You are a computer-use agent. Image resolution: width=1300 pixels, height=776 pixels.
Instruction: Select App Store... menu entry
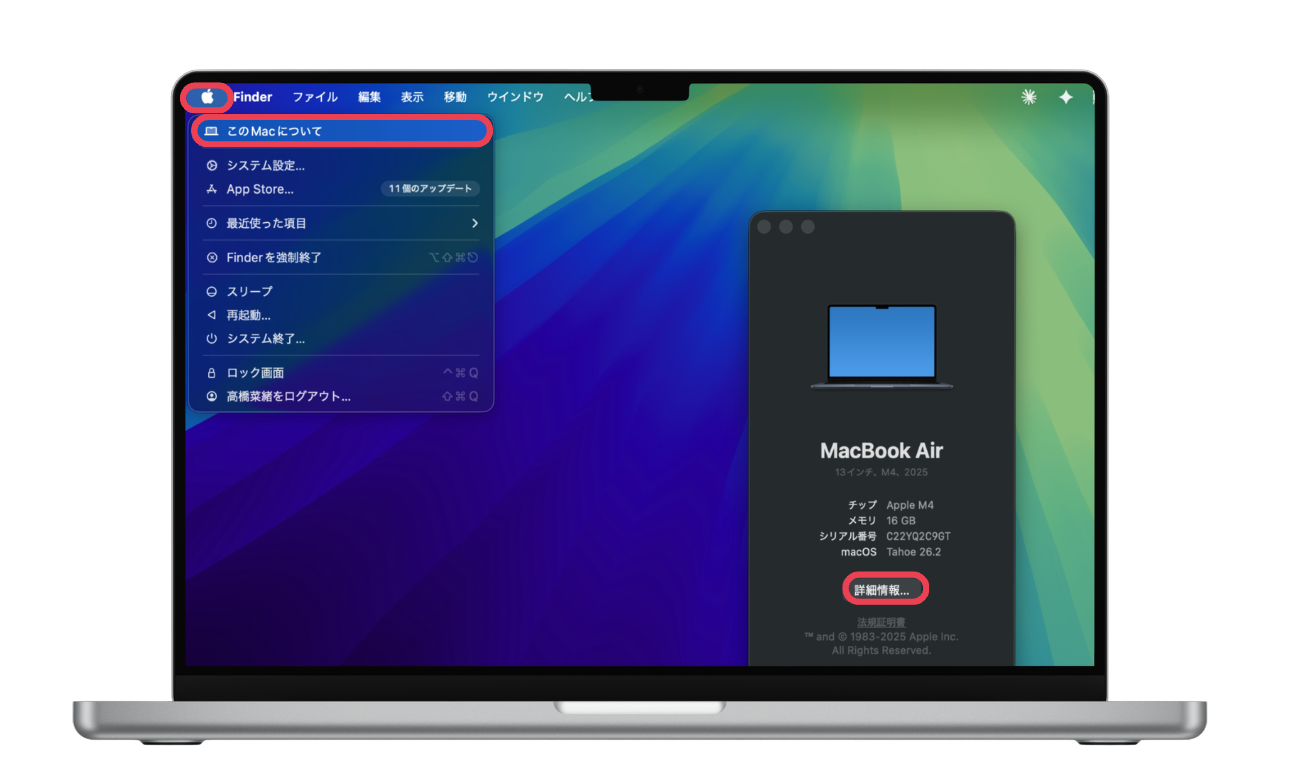point(341,189)
